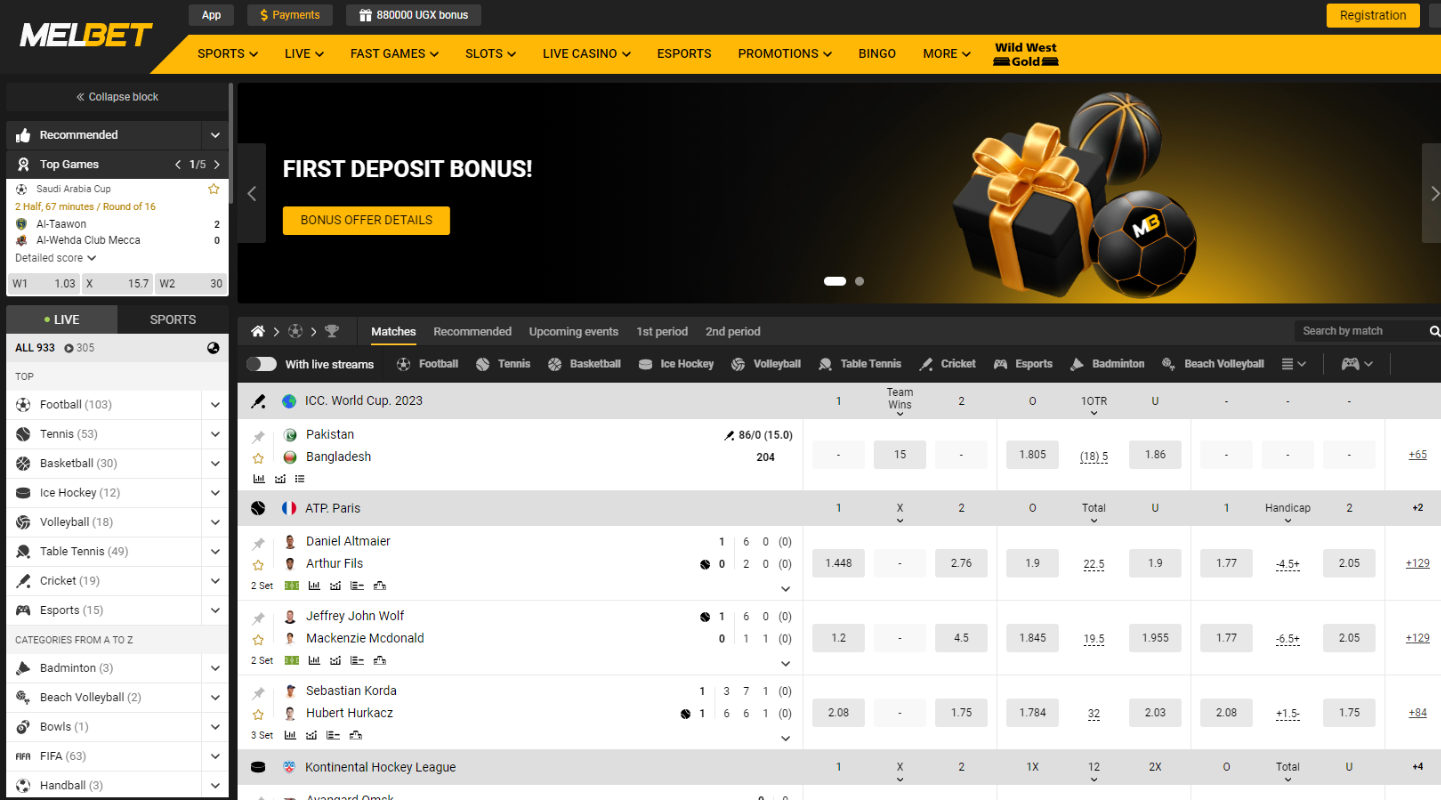
Task: Click the Search by match field
Action: pyautogui.click(x=1361, y=331)
